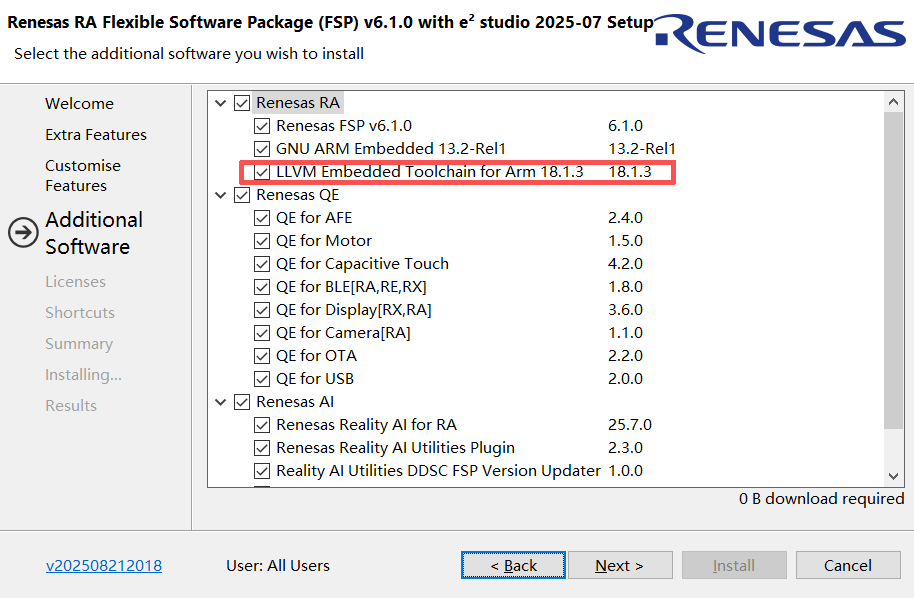Uncheck QE for AFE
This screenshot has width=914, height=598.
tap(262, 218)
